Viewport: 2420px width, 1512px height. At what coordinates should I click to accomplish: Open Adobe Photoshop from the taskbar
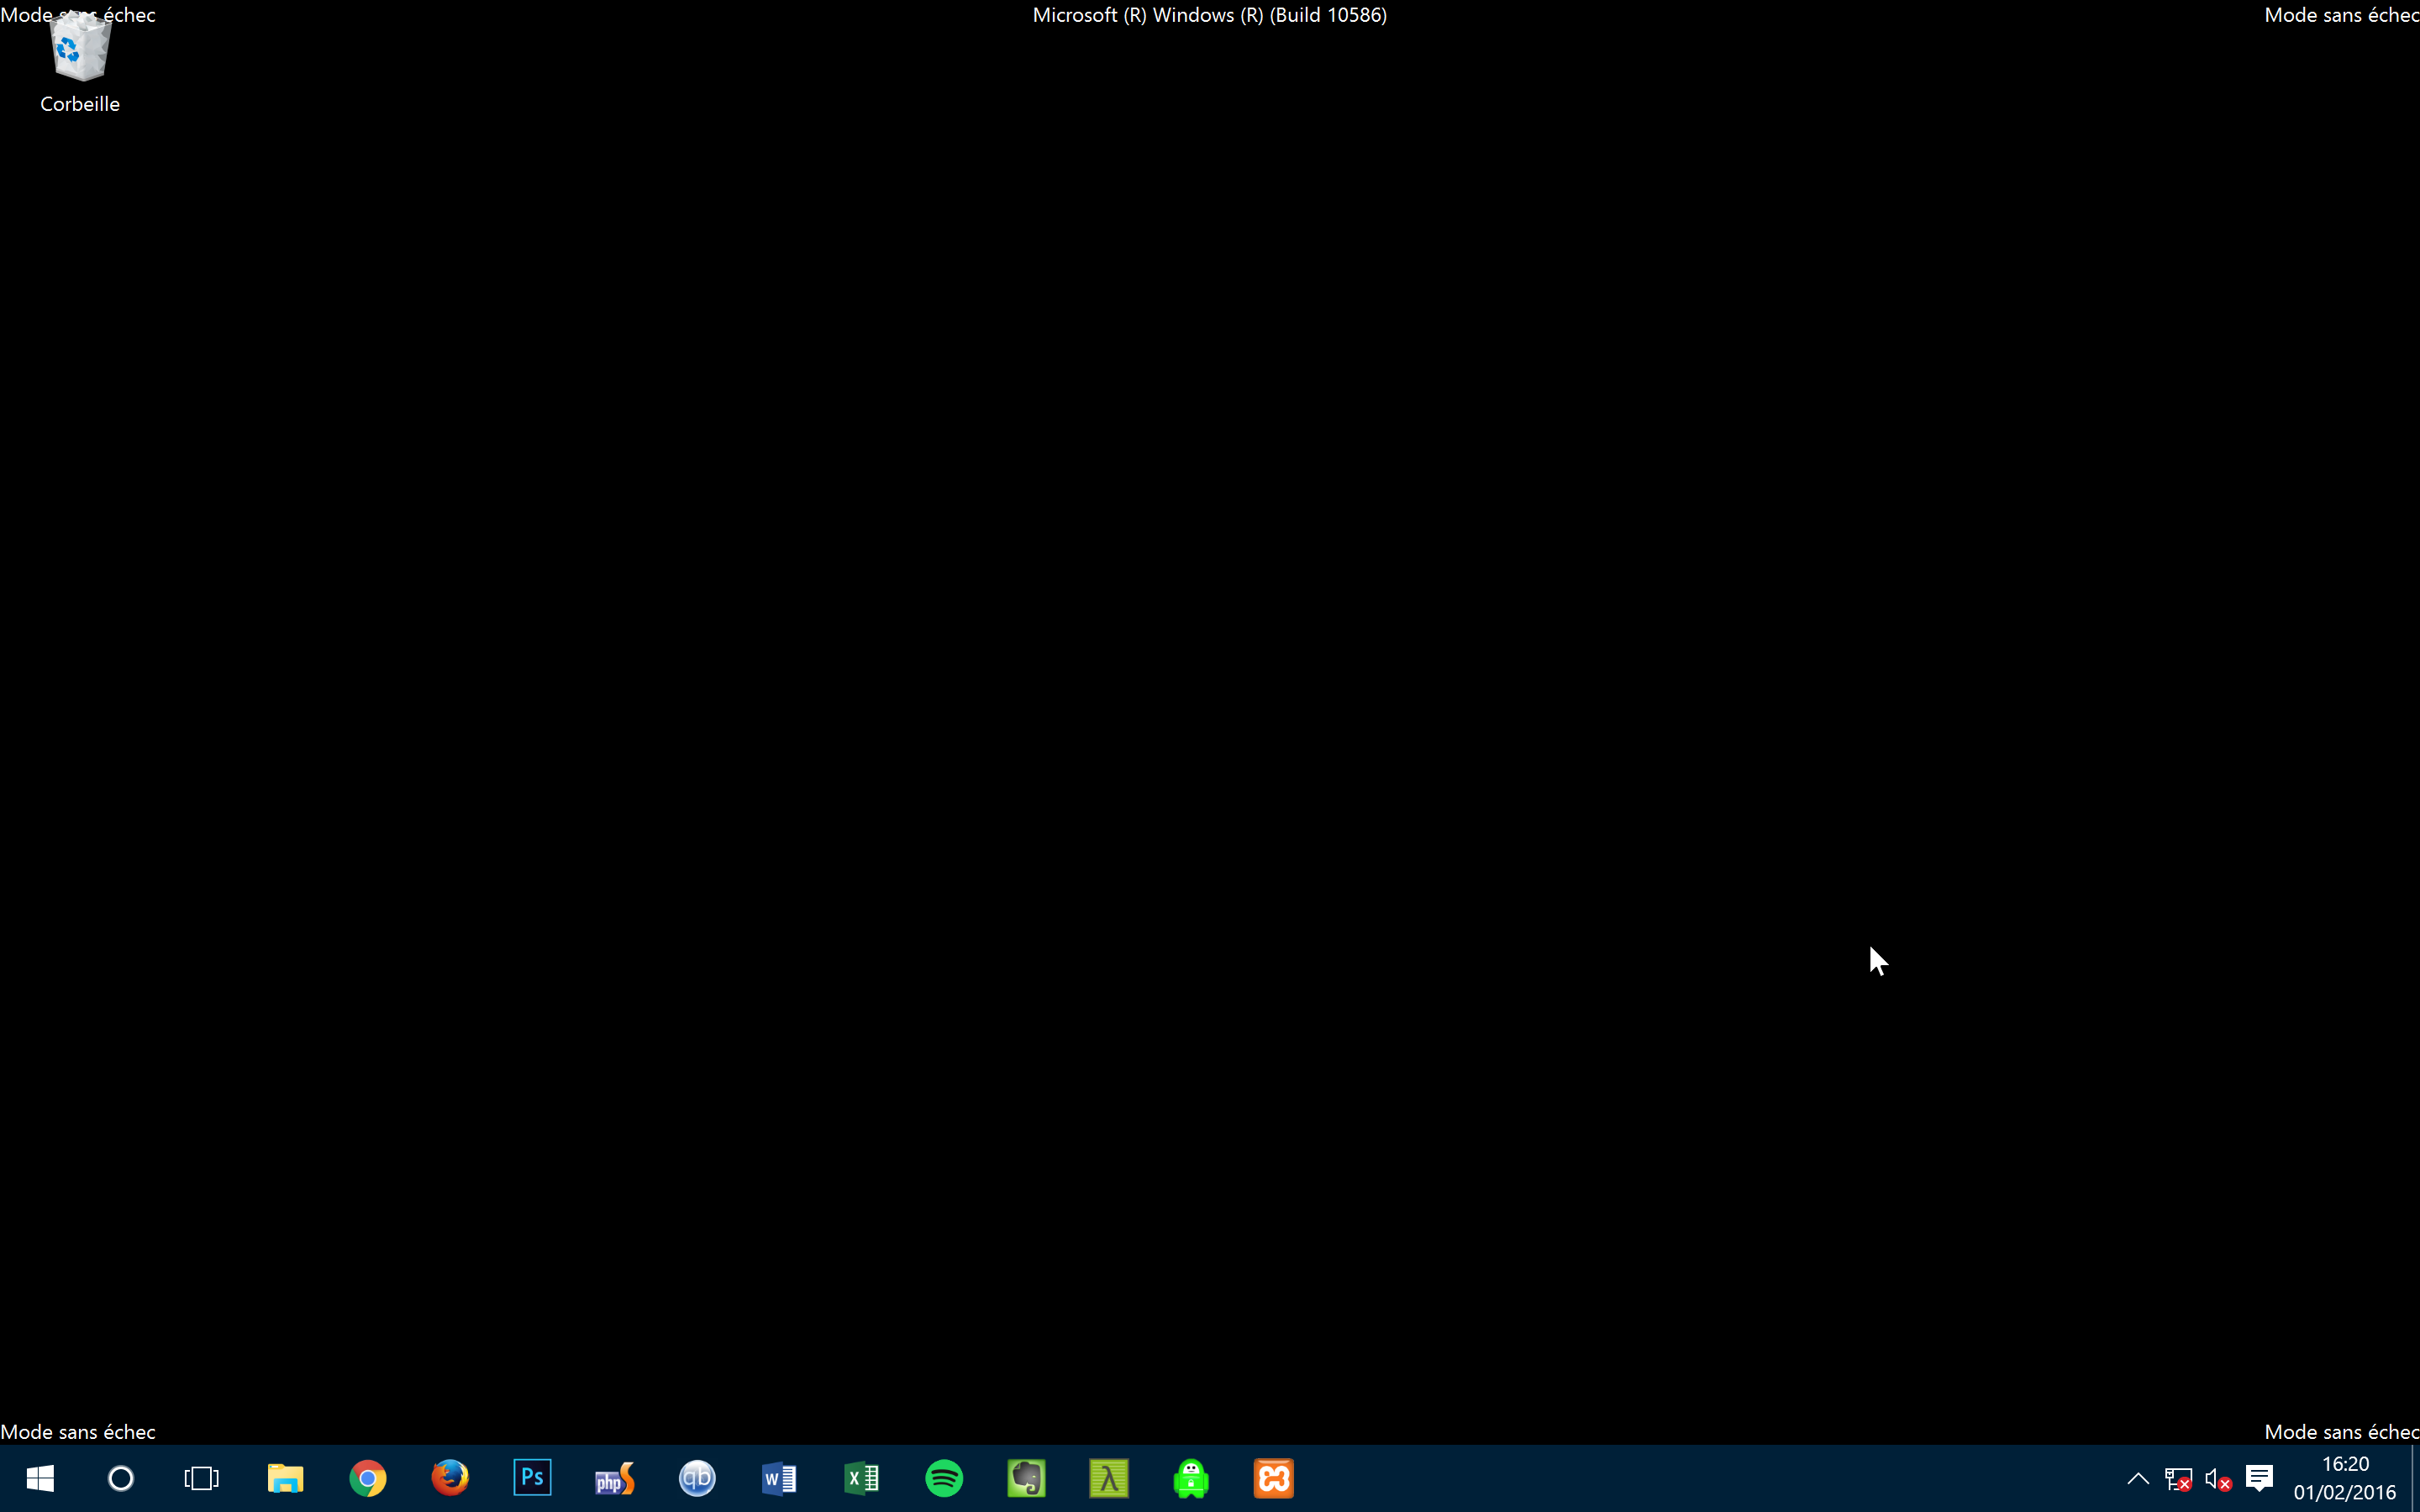pos(532,1478)
